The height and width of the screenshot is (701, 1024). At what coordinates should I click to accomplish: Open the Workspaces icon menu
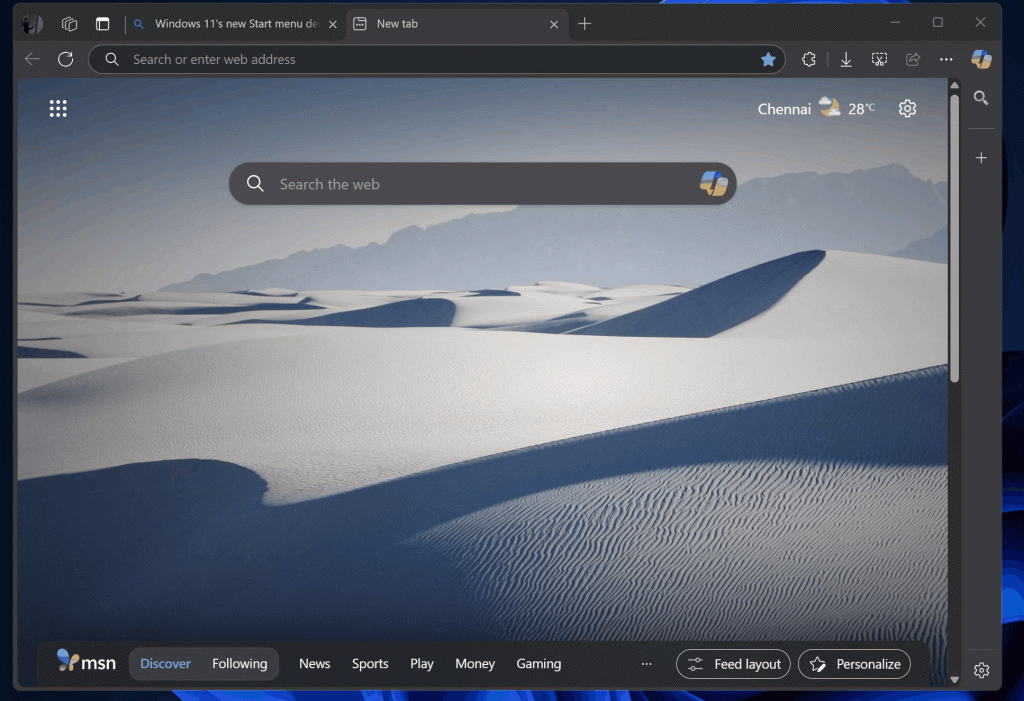tap(69, 24)
